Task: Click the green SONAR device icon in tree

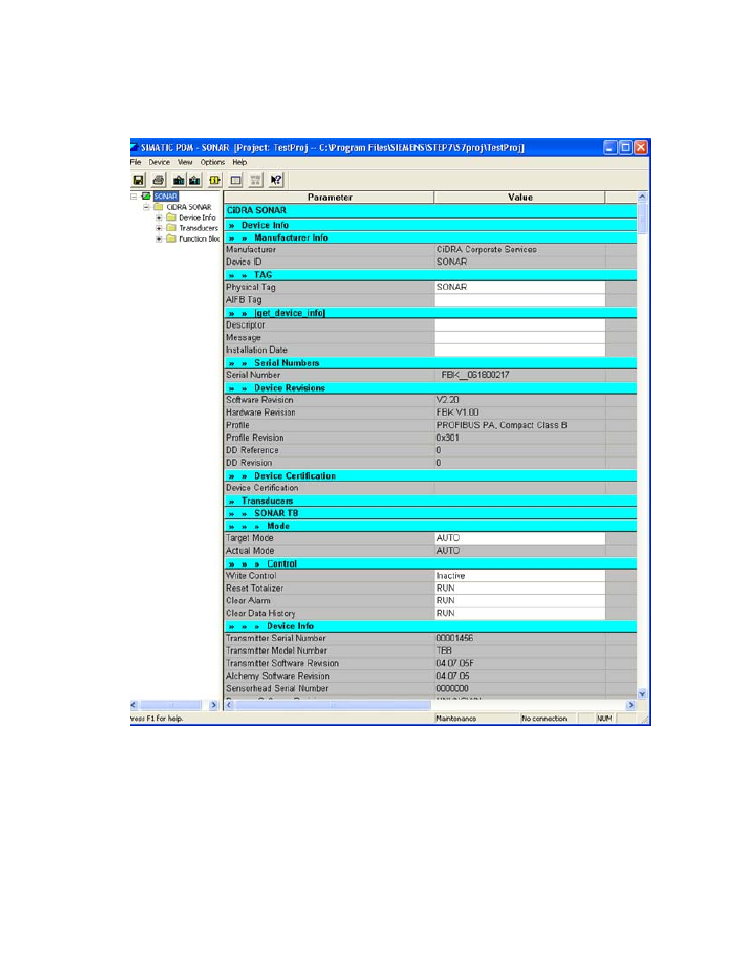Action: click(x=146, y=196)
